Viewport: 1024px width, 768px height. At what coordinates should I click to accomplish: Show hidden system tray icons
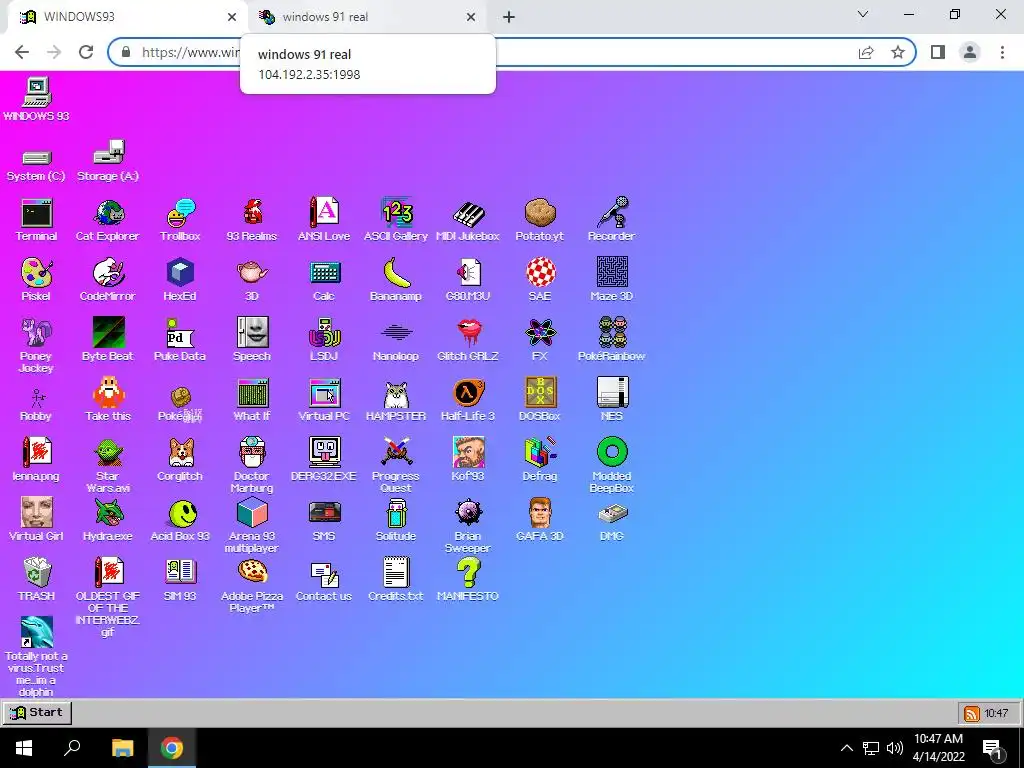pyautogui.click(x=846, y=748)
